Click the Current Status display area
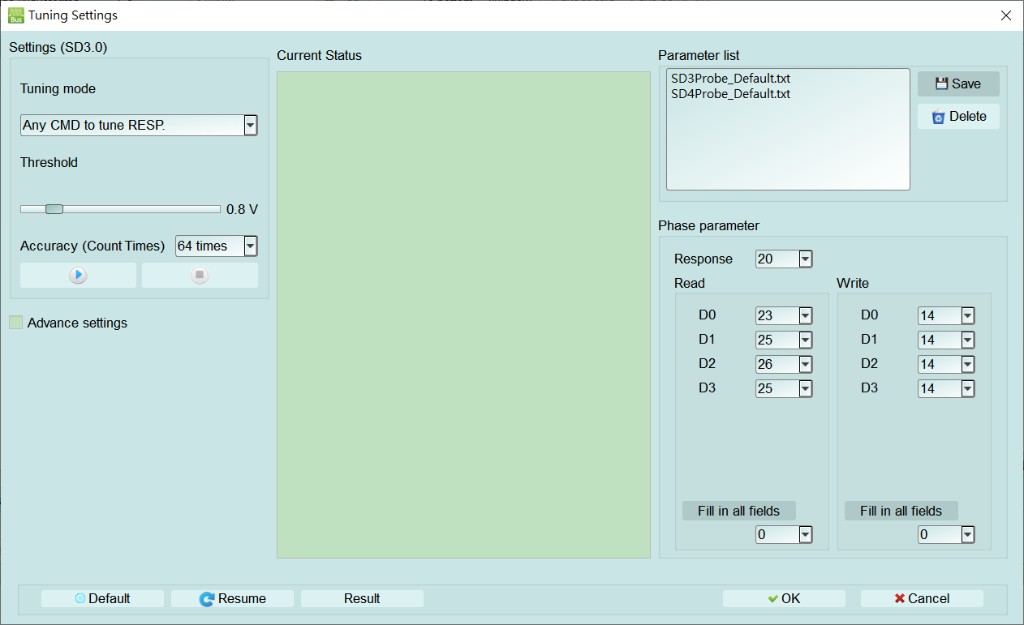 click(464, 315)
